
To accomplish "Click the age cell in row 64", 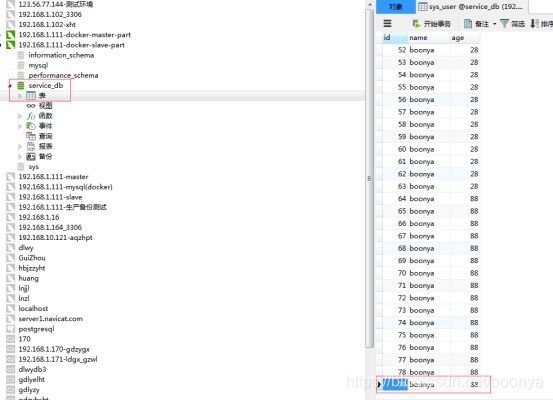I will click(x=464, y=199).
